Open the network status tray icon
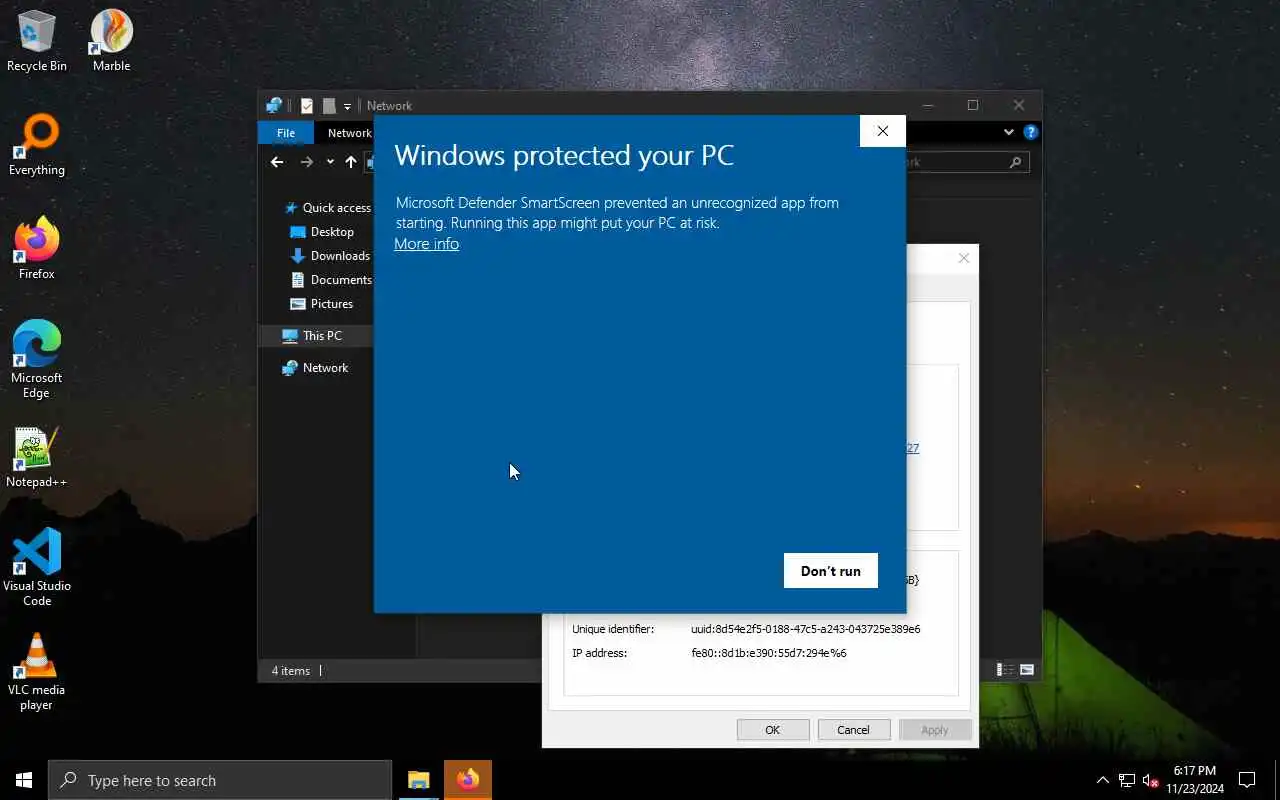The height and width of the screenshot is (800, 1280). click(1127, 780)
